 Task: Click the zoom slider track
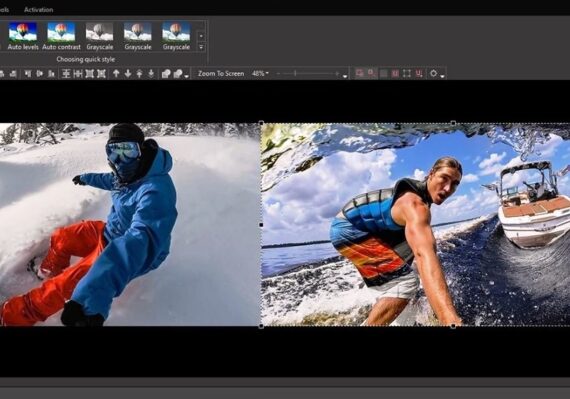tap(308, 74)
